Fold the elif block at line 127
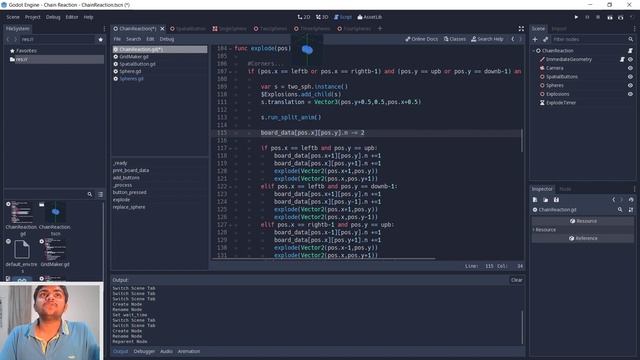 tap(231, 225)
